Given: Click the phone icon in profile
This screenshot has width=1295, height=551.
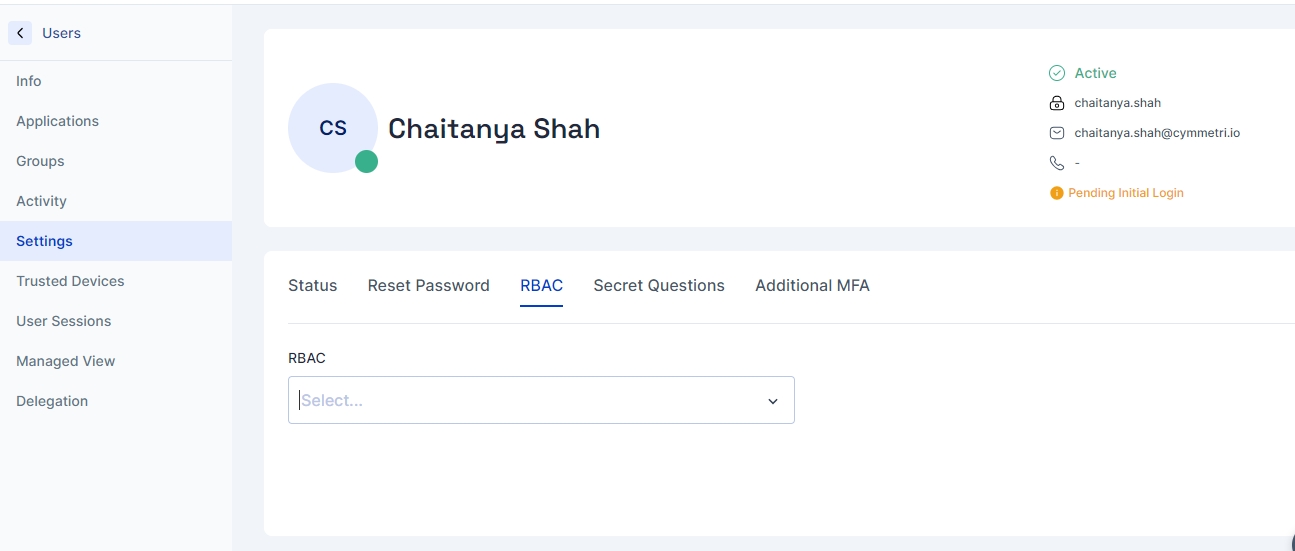Looking at the screenshot, I should click(x=1057, y=163).
